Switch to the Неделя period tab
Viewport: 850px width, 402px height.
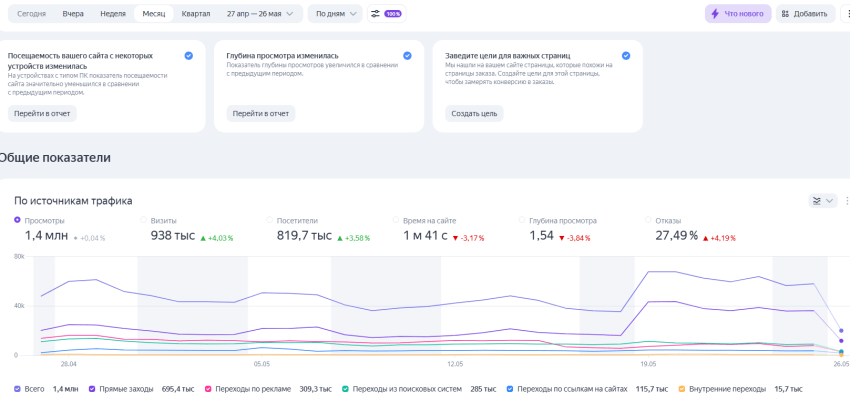tap(113, 14)
